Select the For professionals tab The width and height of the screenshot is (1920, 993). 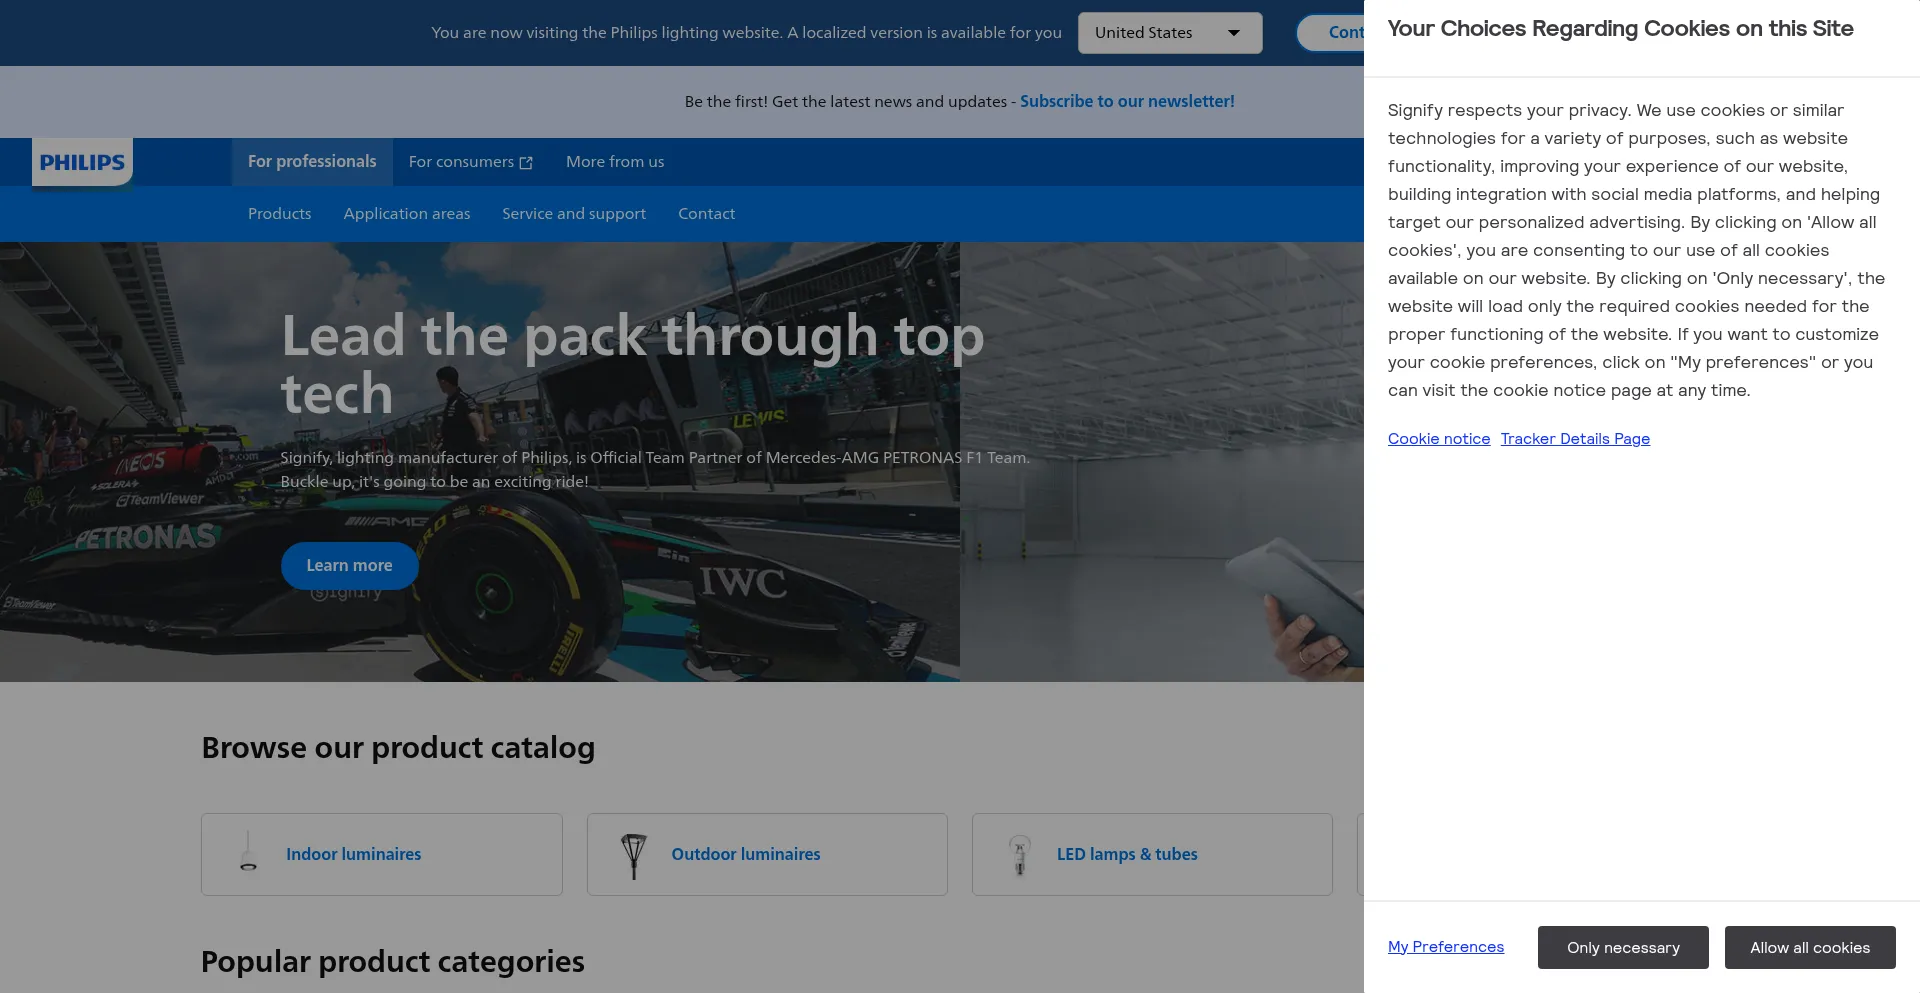click(312, 162)
